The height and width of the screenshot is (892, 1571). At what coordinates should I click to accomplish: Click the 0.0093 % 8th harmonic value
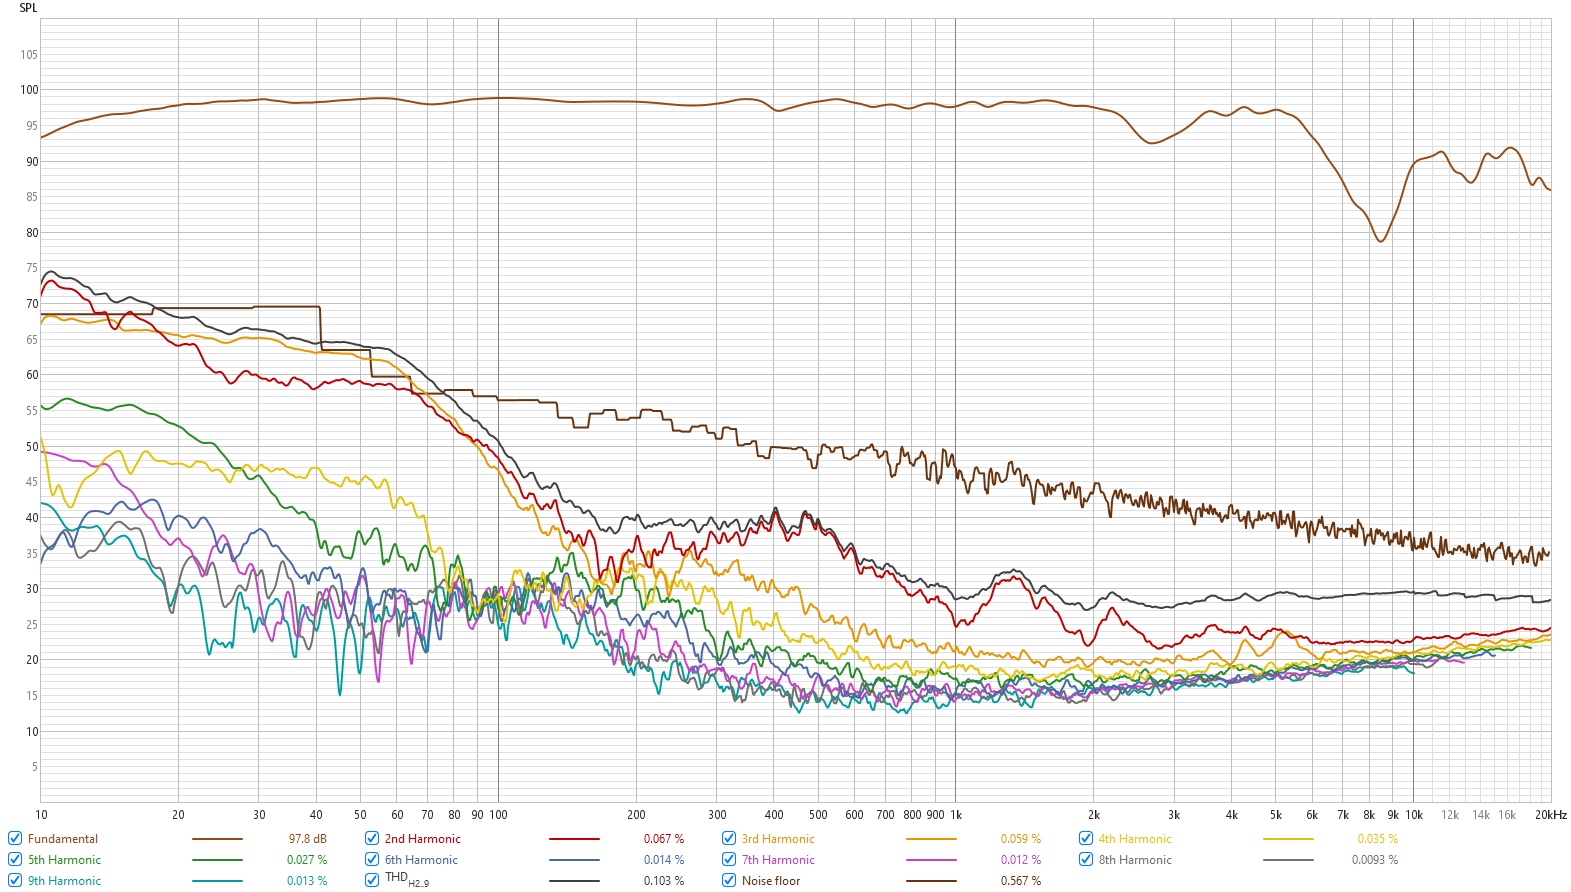point(1375,860)
